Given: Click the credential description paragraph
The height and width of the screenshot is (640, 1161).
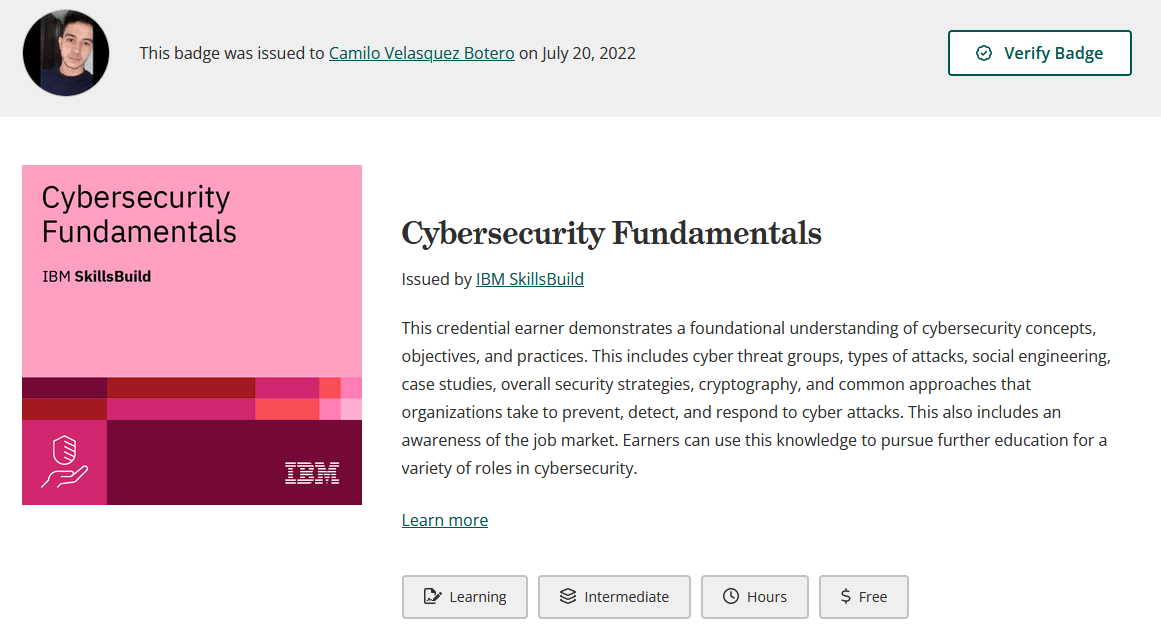Looking at the screenshot, I should [x=756, y=398].
